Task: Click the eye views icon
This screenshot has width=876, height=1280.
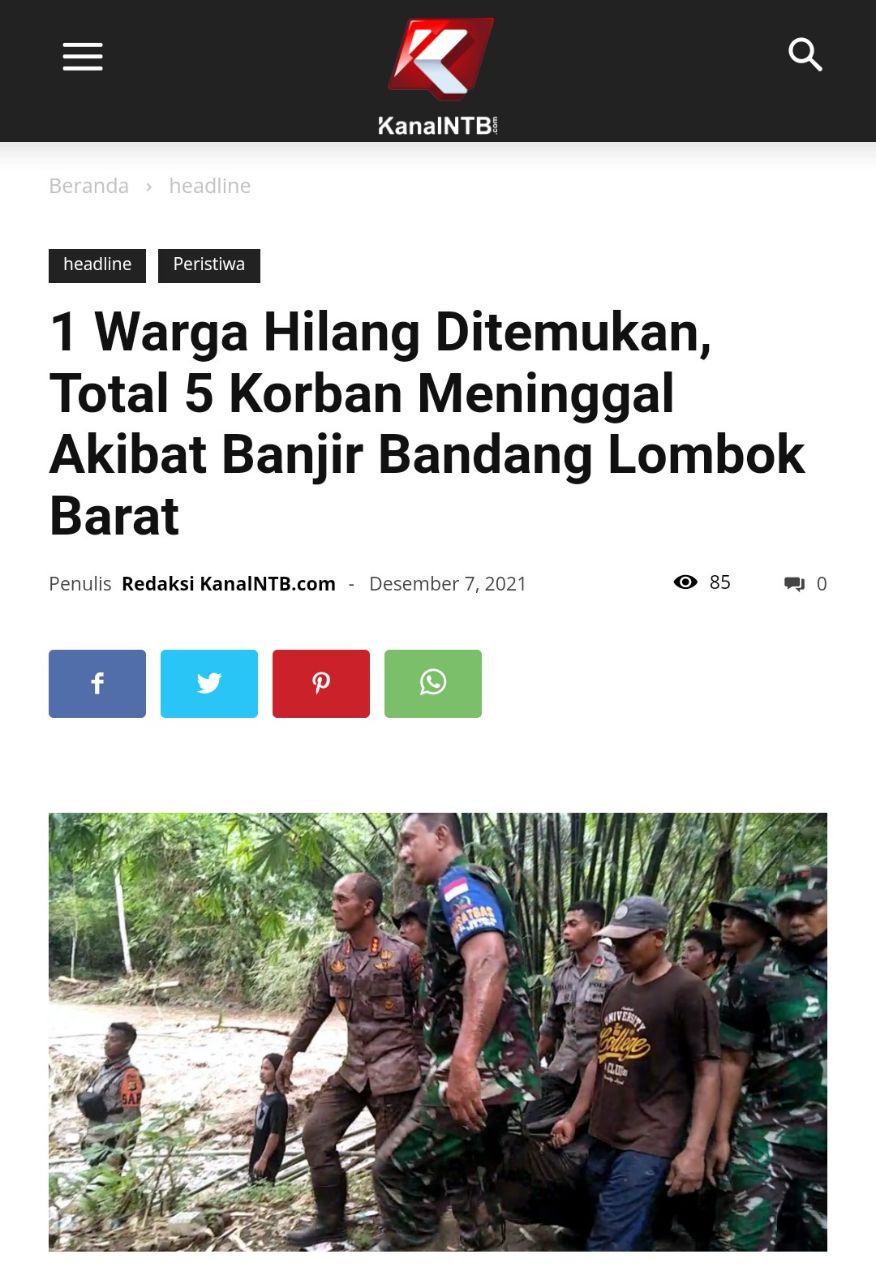Action: click(685, 582)
